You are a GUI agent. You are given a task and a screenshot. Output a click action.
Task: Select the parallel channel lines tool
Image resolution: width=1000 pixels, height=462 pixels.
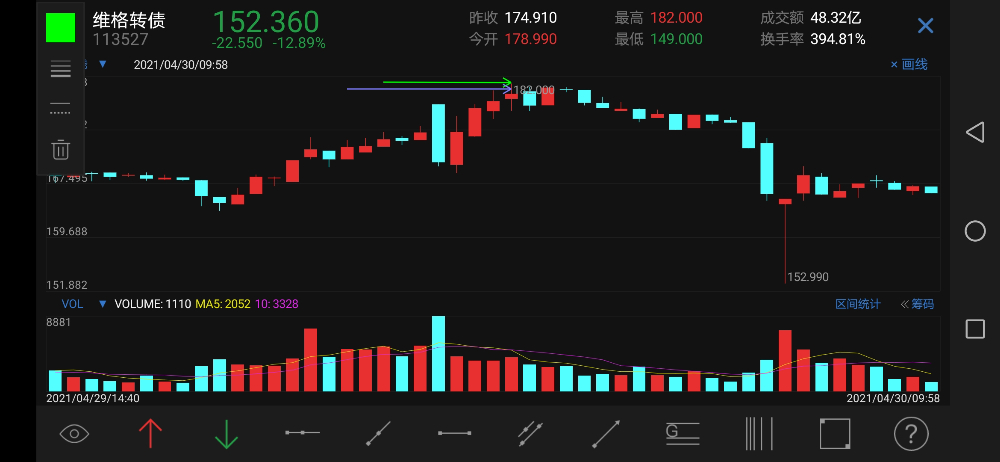[531, 434]
